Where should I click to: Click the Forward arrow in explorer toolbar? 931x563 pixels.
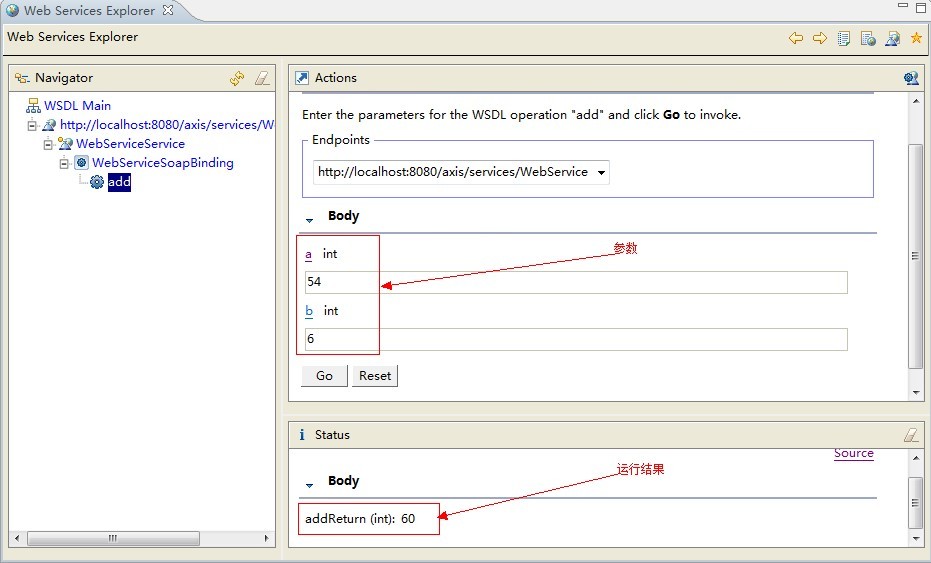pos(820,38)
